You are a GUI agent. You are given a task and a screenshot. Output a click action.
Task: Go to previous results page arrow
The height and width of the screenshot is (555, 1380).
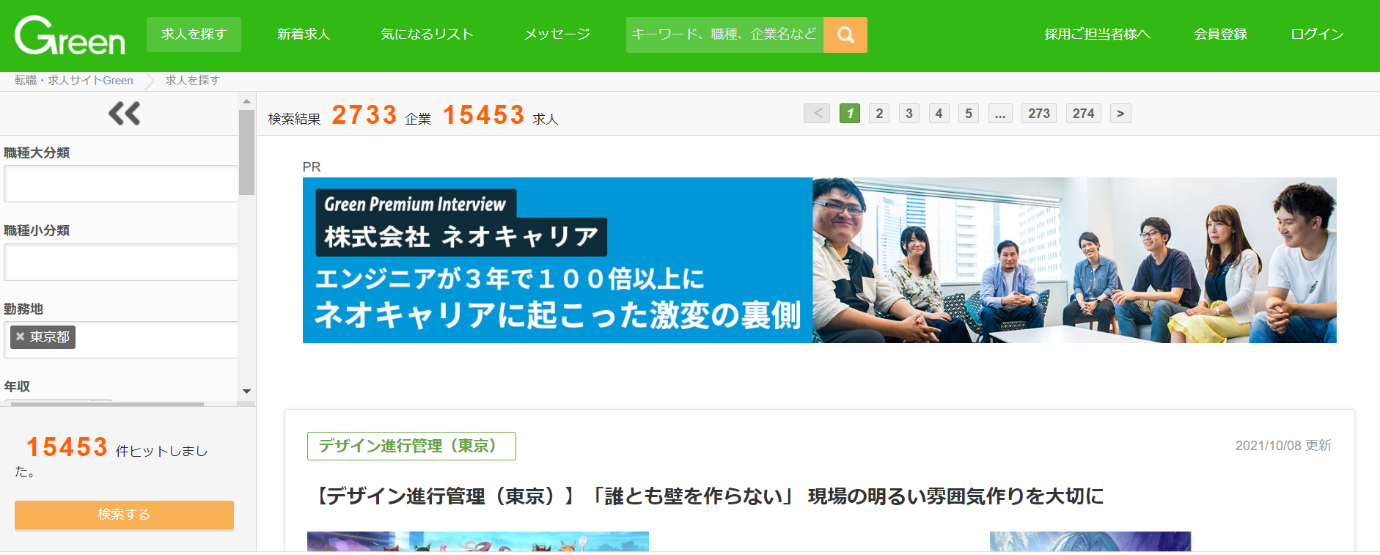click(x=817, y=113)
